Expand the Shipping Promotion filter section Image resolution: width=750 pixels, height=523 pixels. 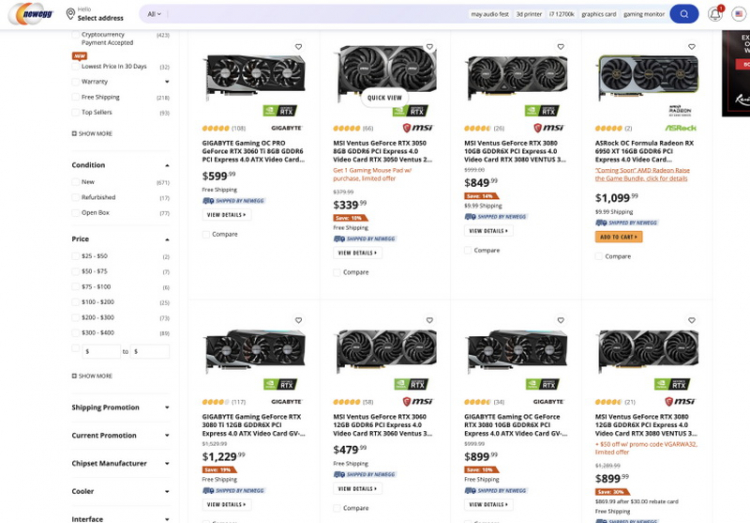167,408
